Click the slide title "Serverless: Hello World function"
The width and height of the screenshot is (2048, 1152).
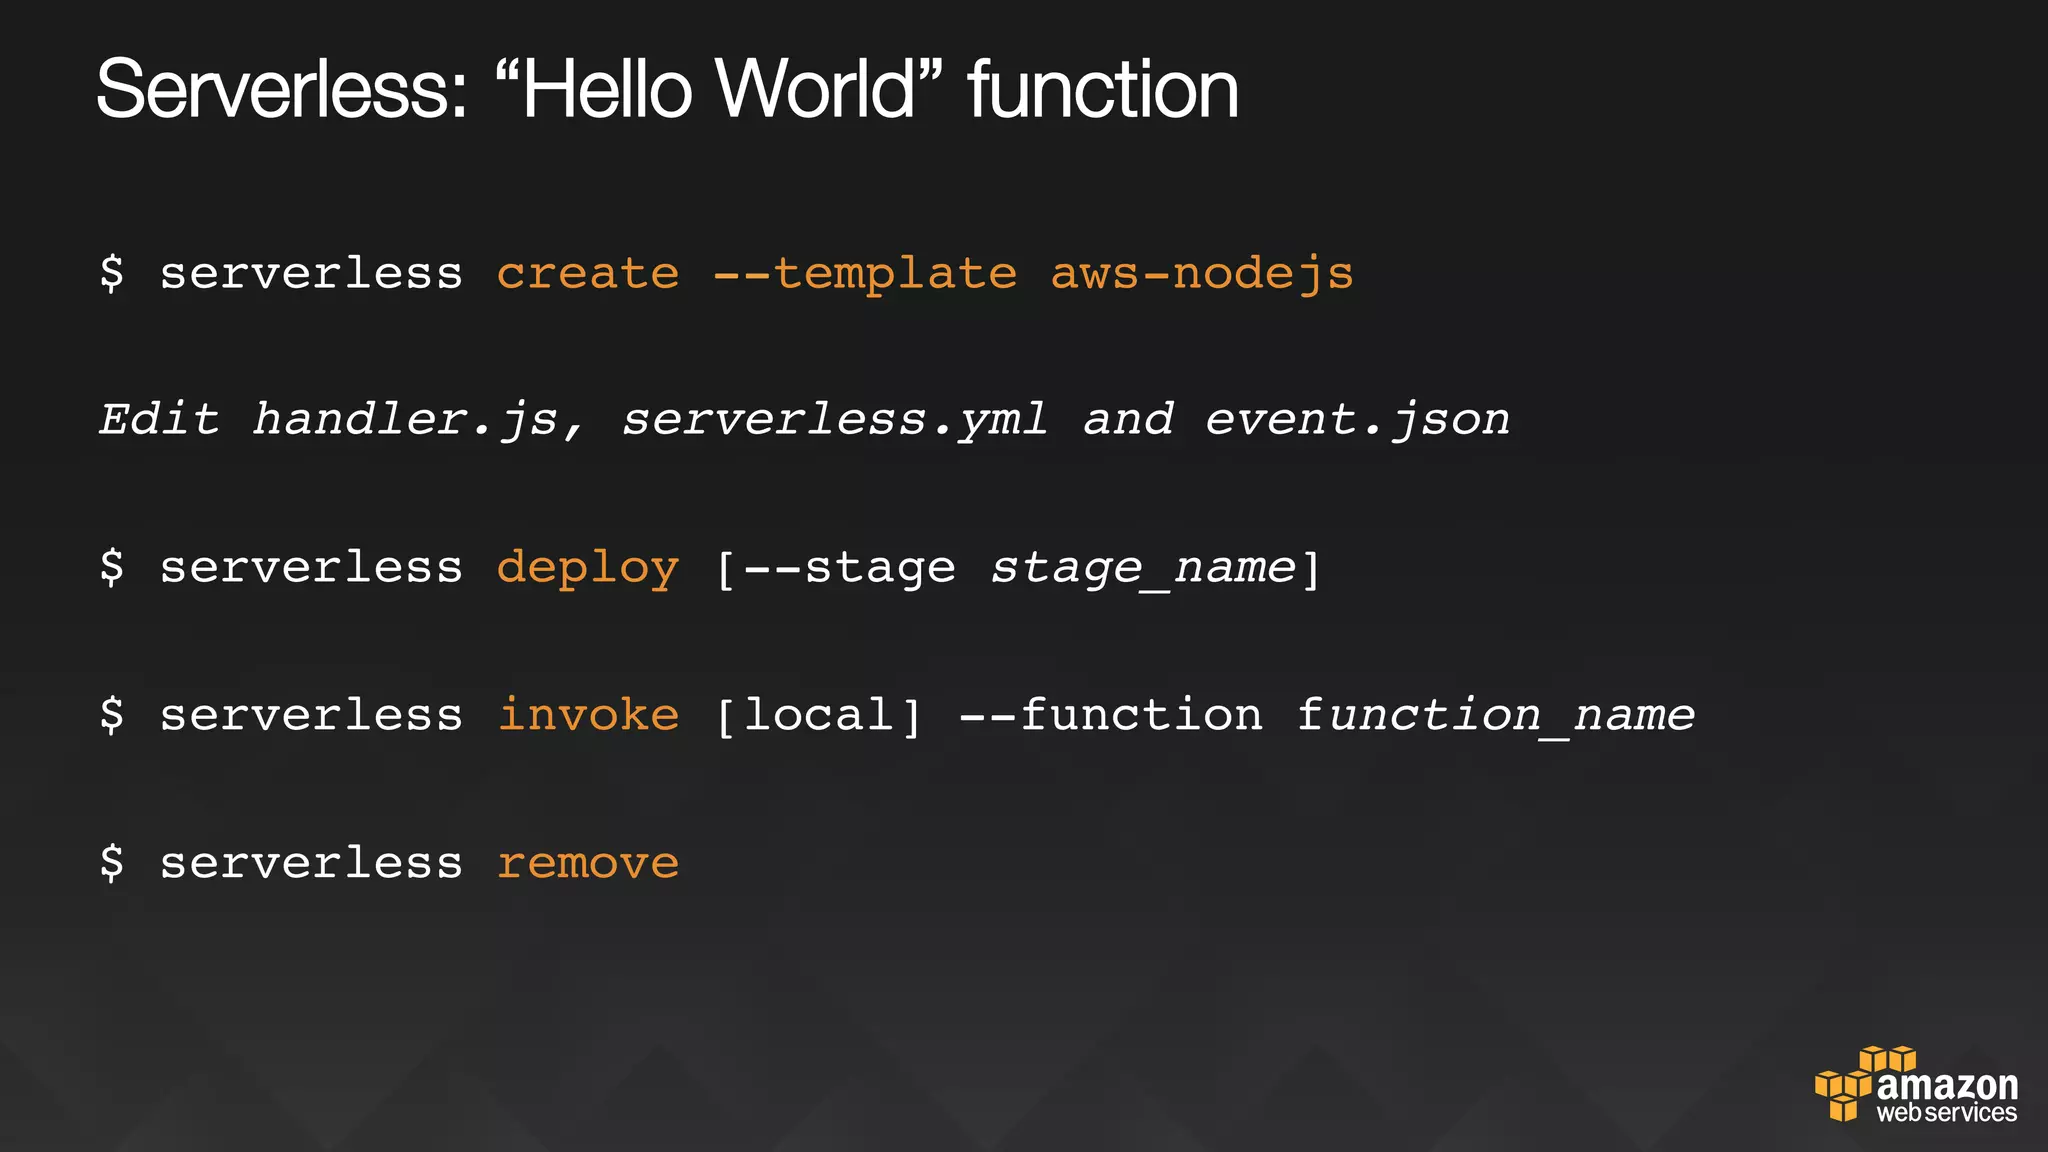point(667,90)
